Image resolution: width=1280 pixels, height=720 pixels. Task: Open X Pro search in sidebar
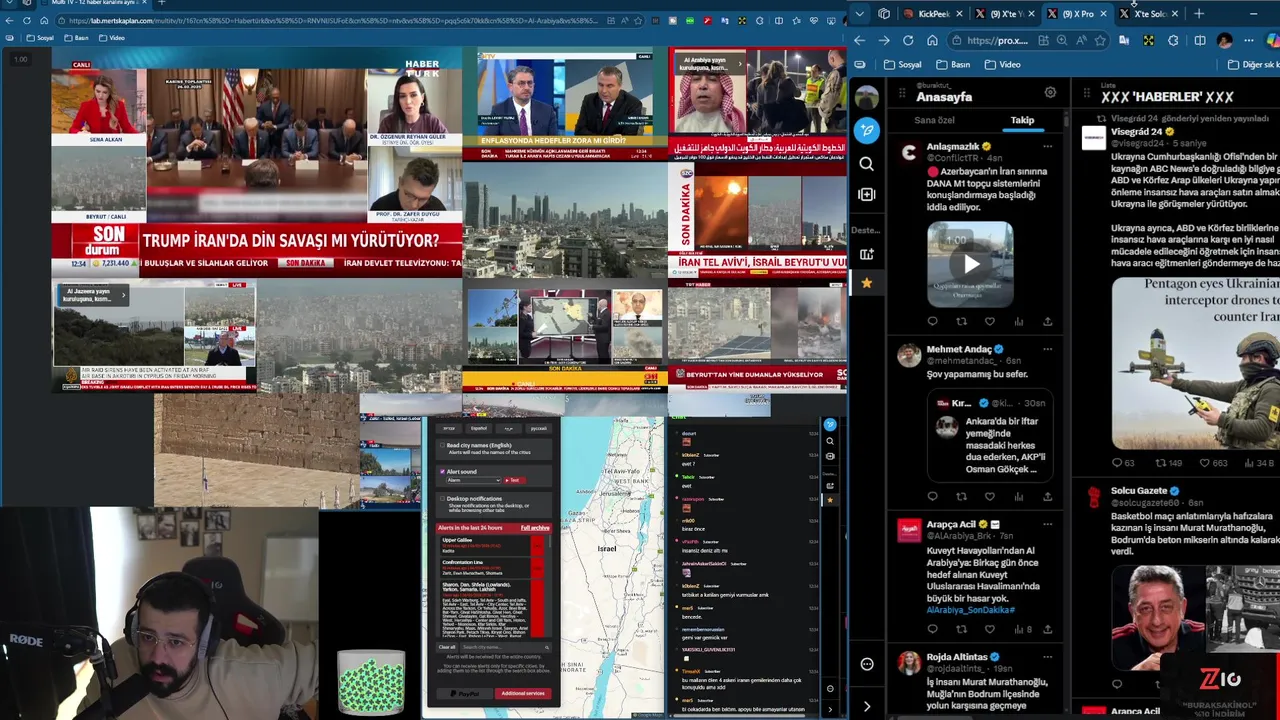point(866,163)
